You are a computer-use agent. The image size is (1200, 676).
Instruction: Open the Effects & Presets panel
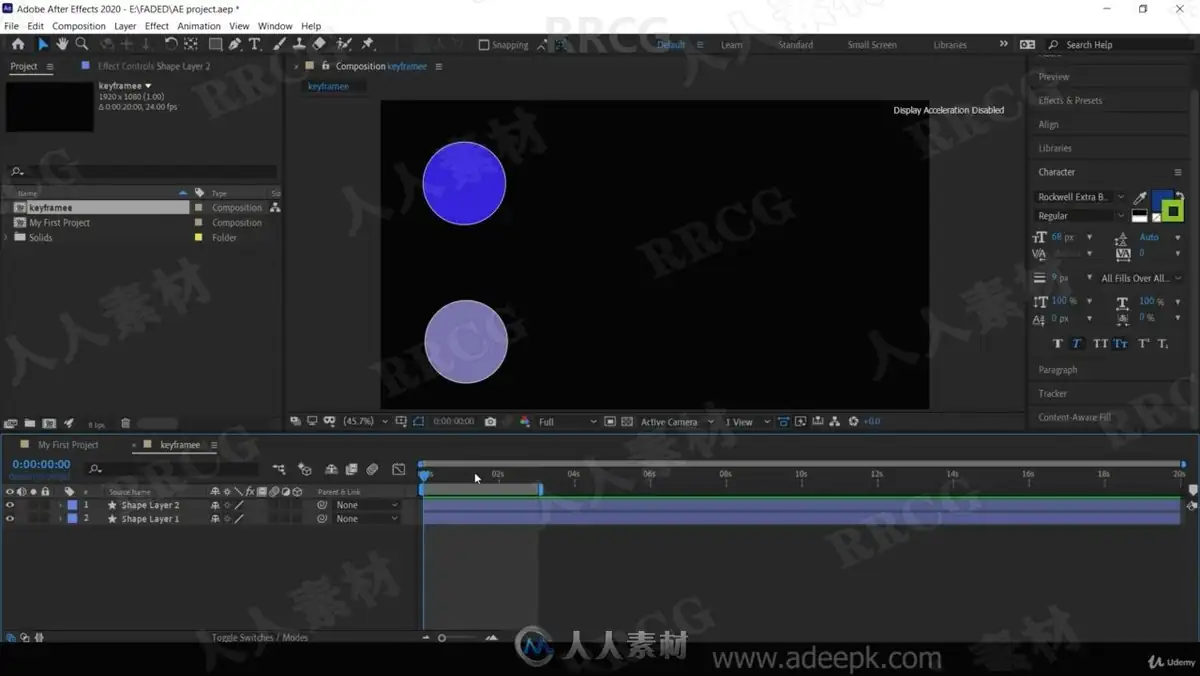(1070, 101)
